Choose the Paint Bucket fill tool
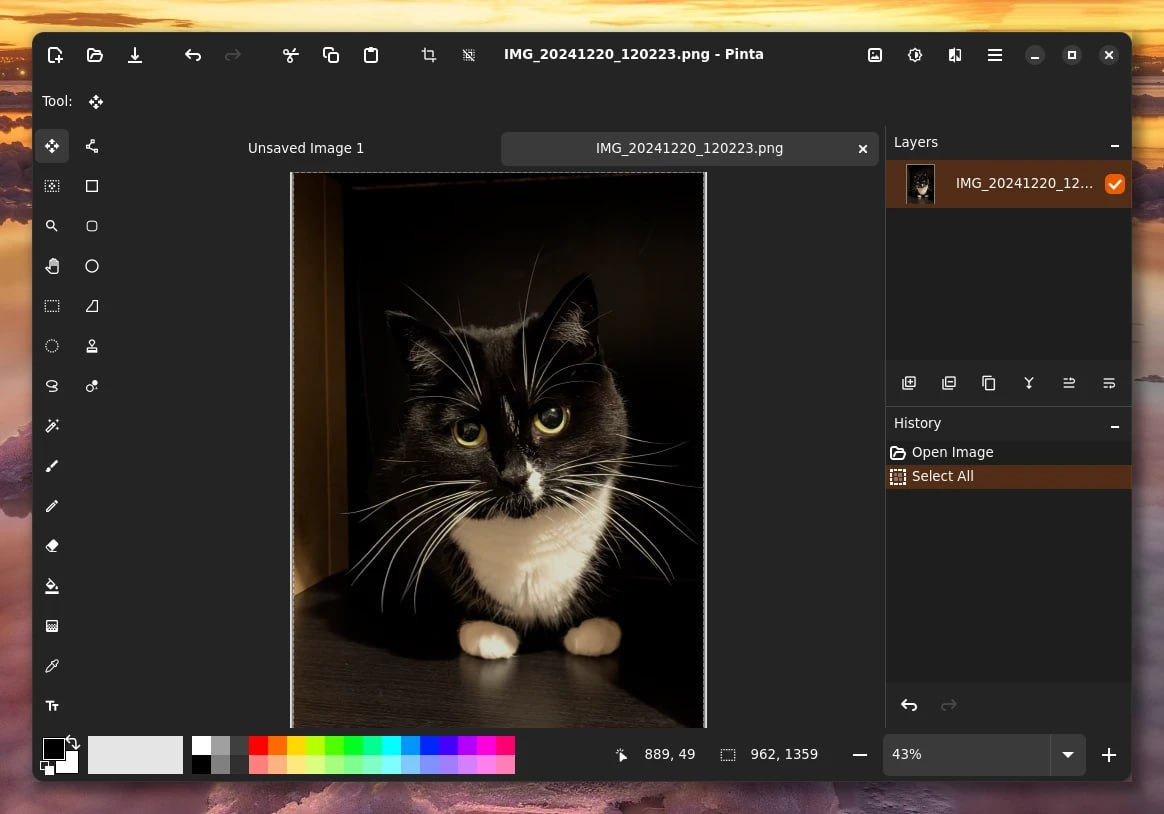Screen dimensions: 1164x814 52,586
